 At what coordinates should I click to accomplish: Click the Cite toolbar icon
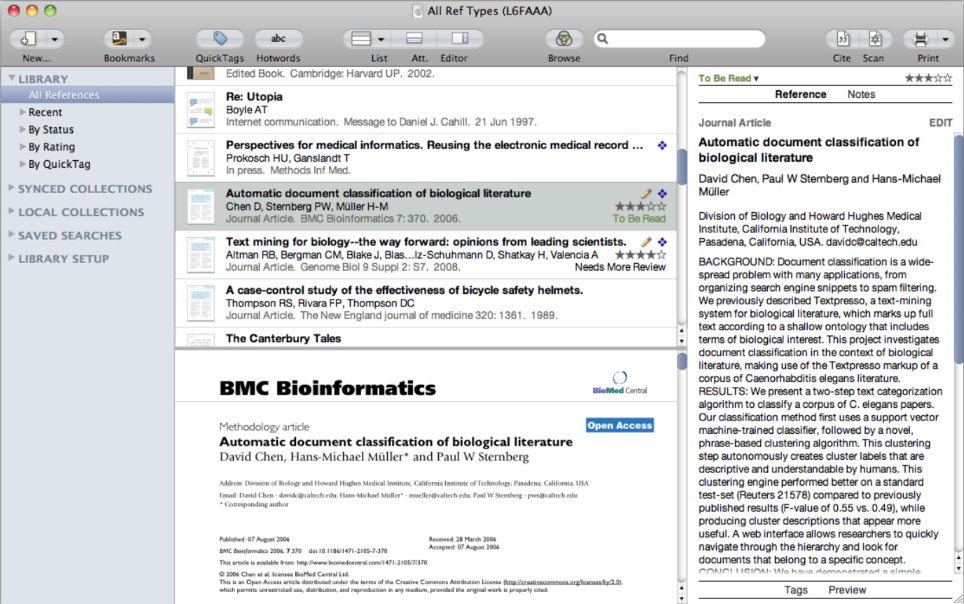843,39
